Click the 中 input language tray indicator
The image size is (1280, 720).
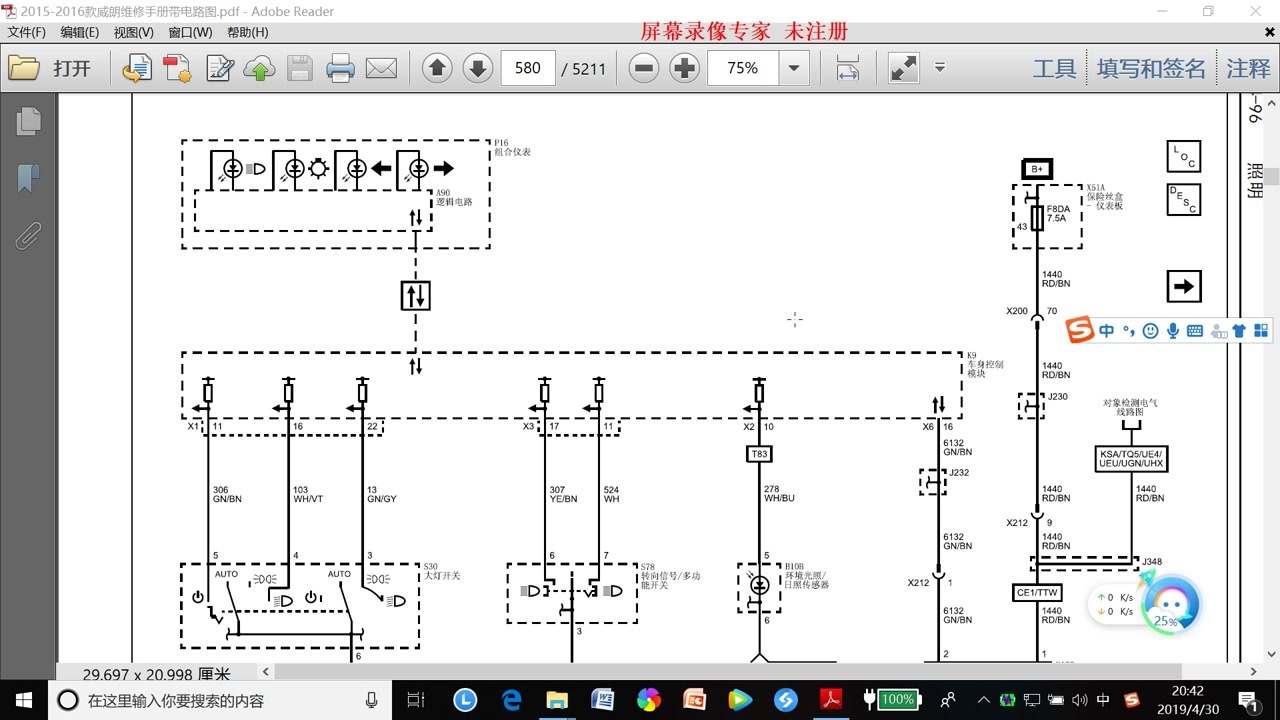(x=1103, y=700)
